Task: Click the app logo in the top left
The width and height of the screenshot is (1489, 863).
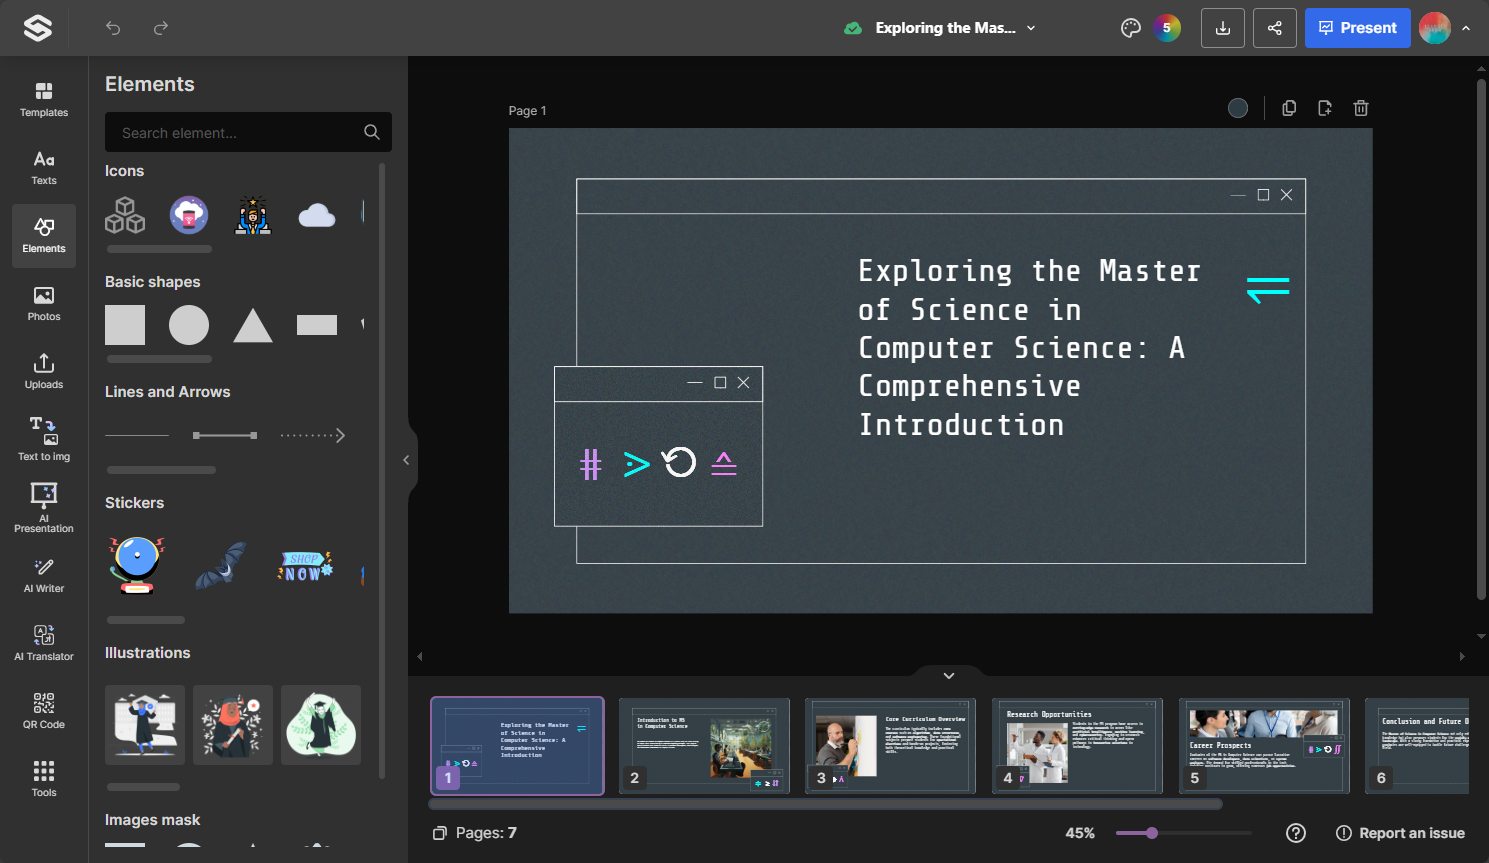Action: (x=38, y=28)
